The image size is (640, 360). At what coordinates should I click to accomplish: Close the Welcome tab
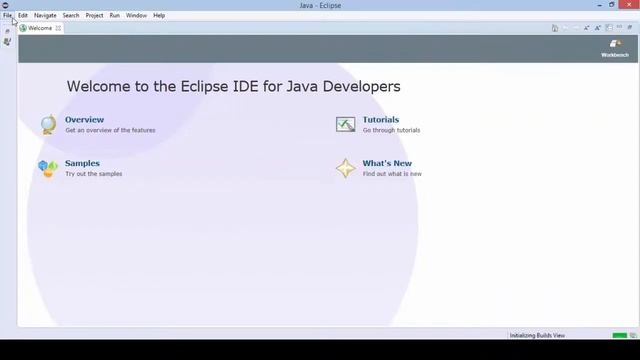point(58,28)
